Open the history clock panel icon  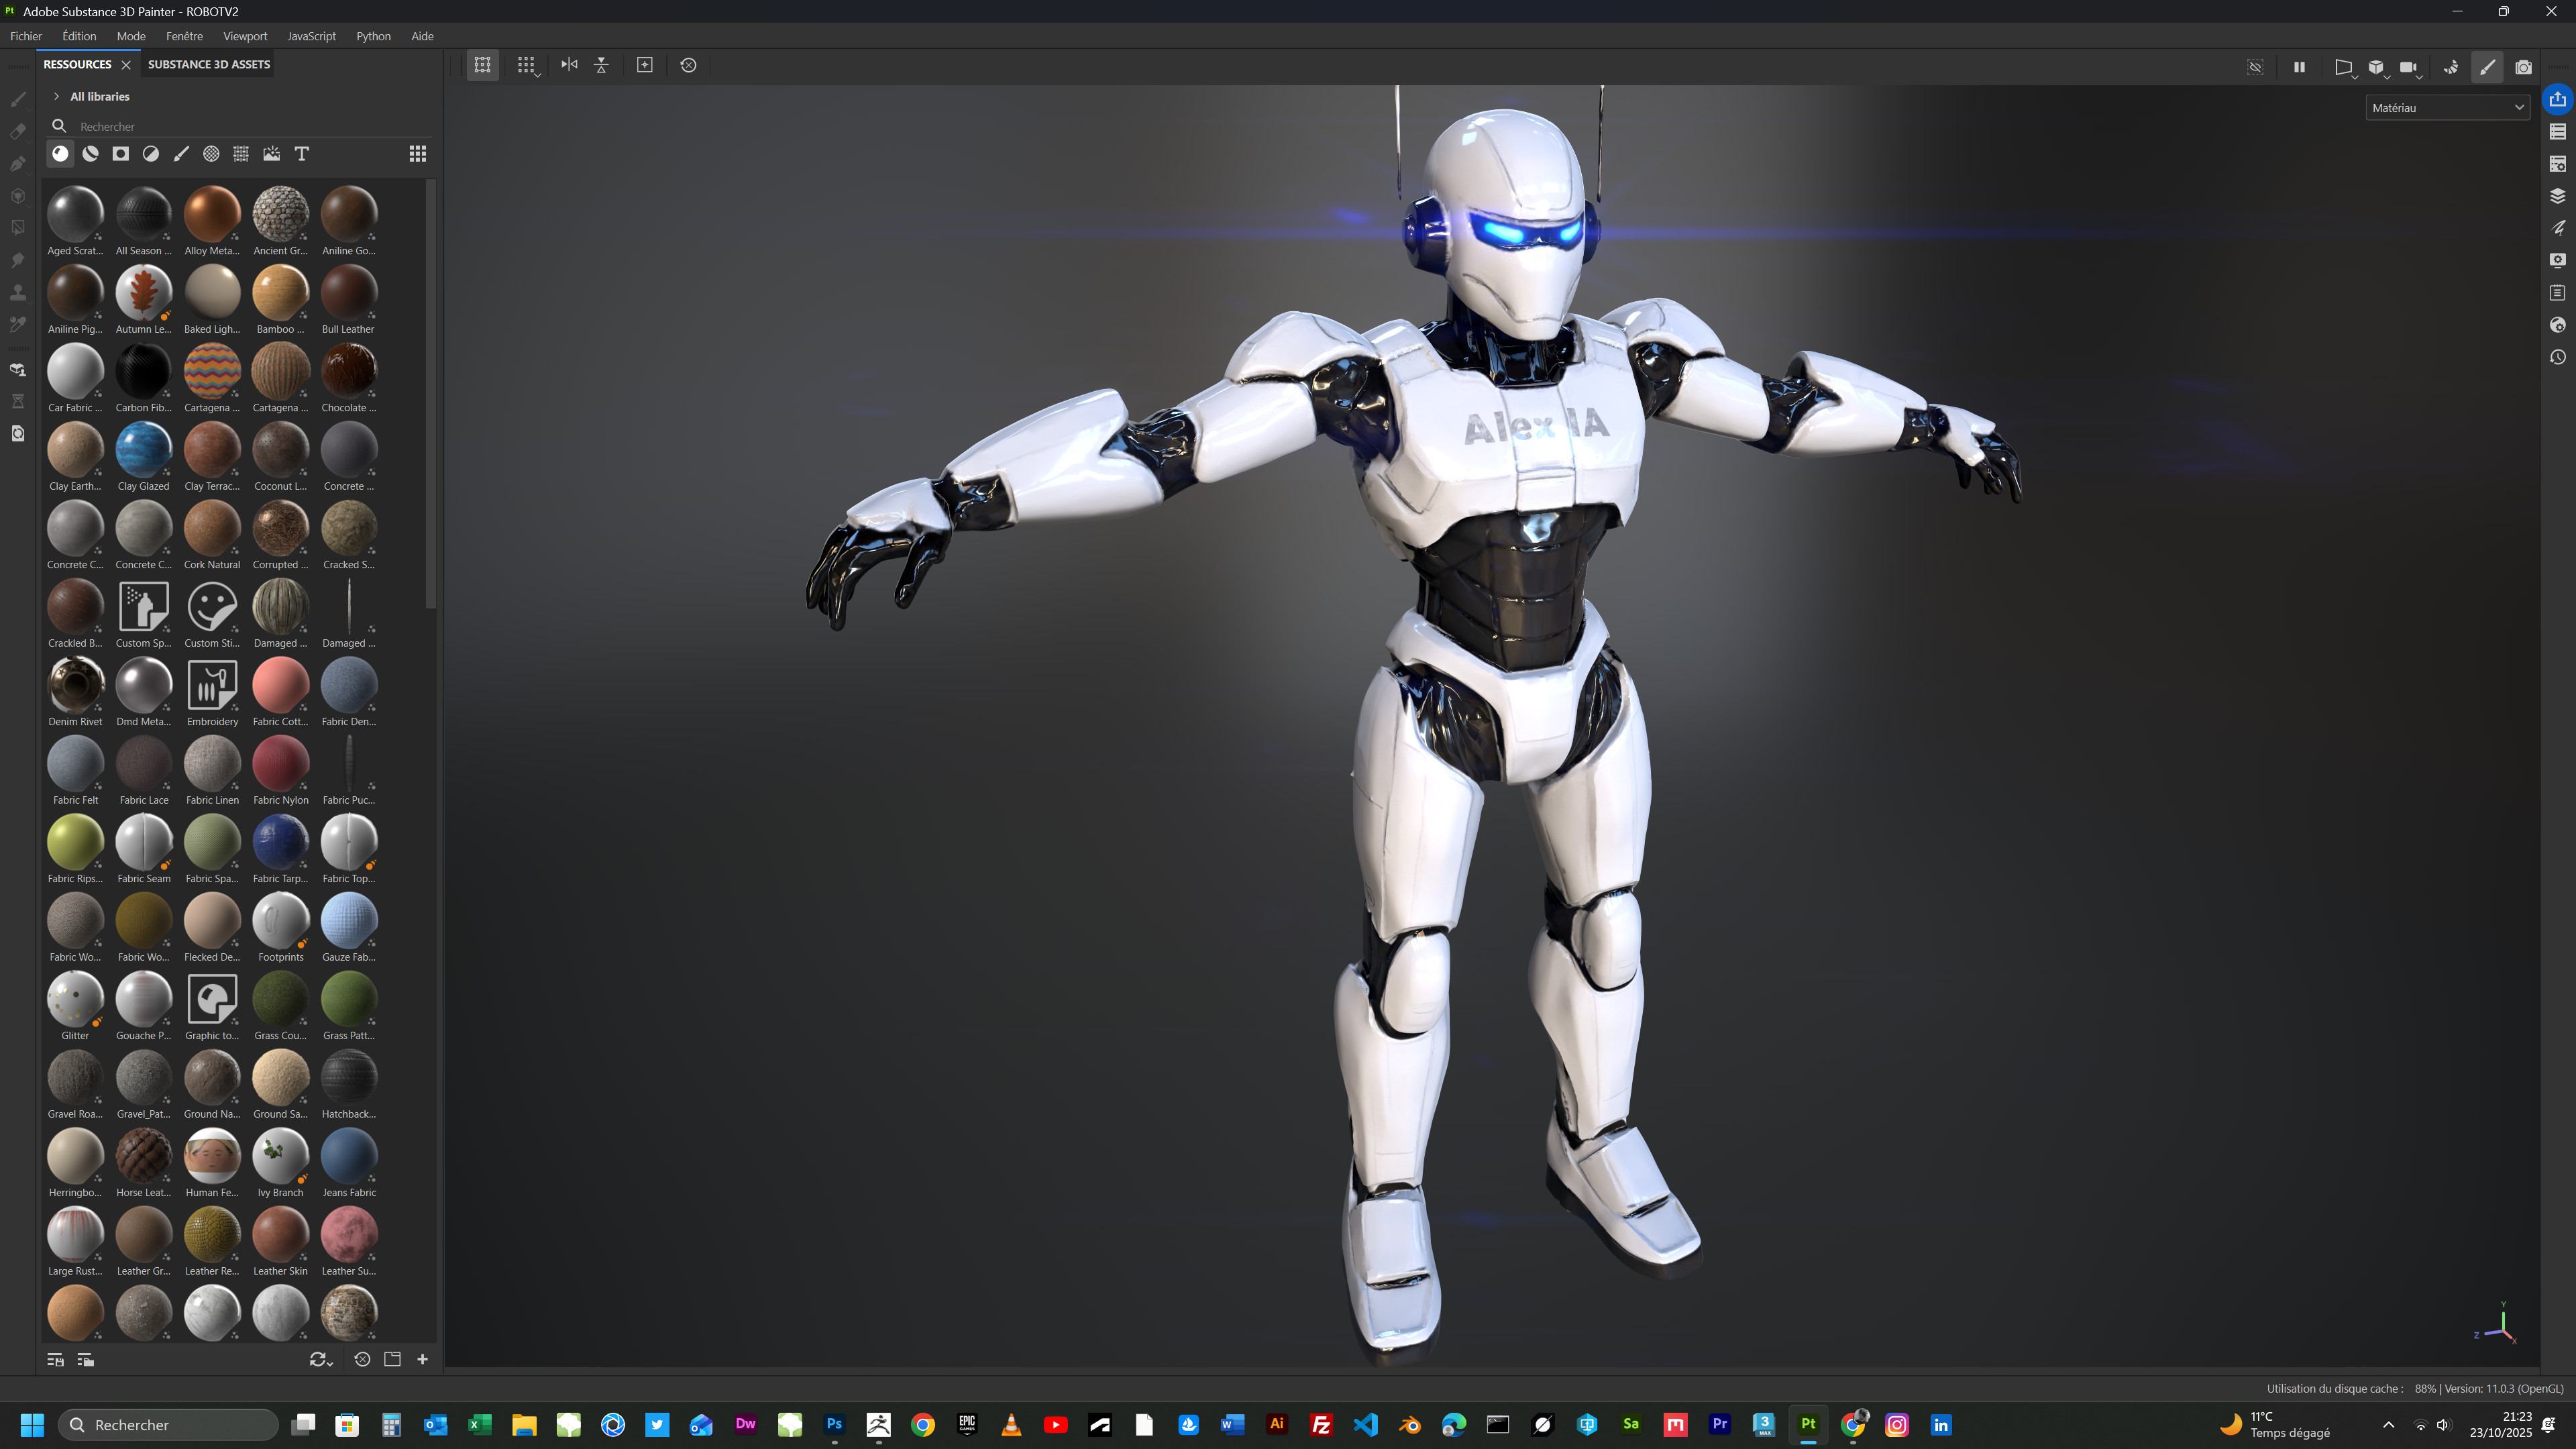2557,357
